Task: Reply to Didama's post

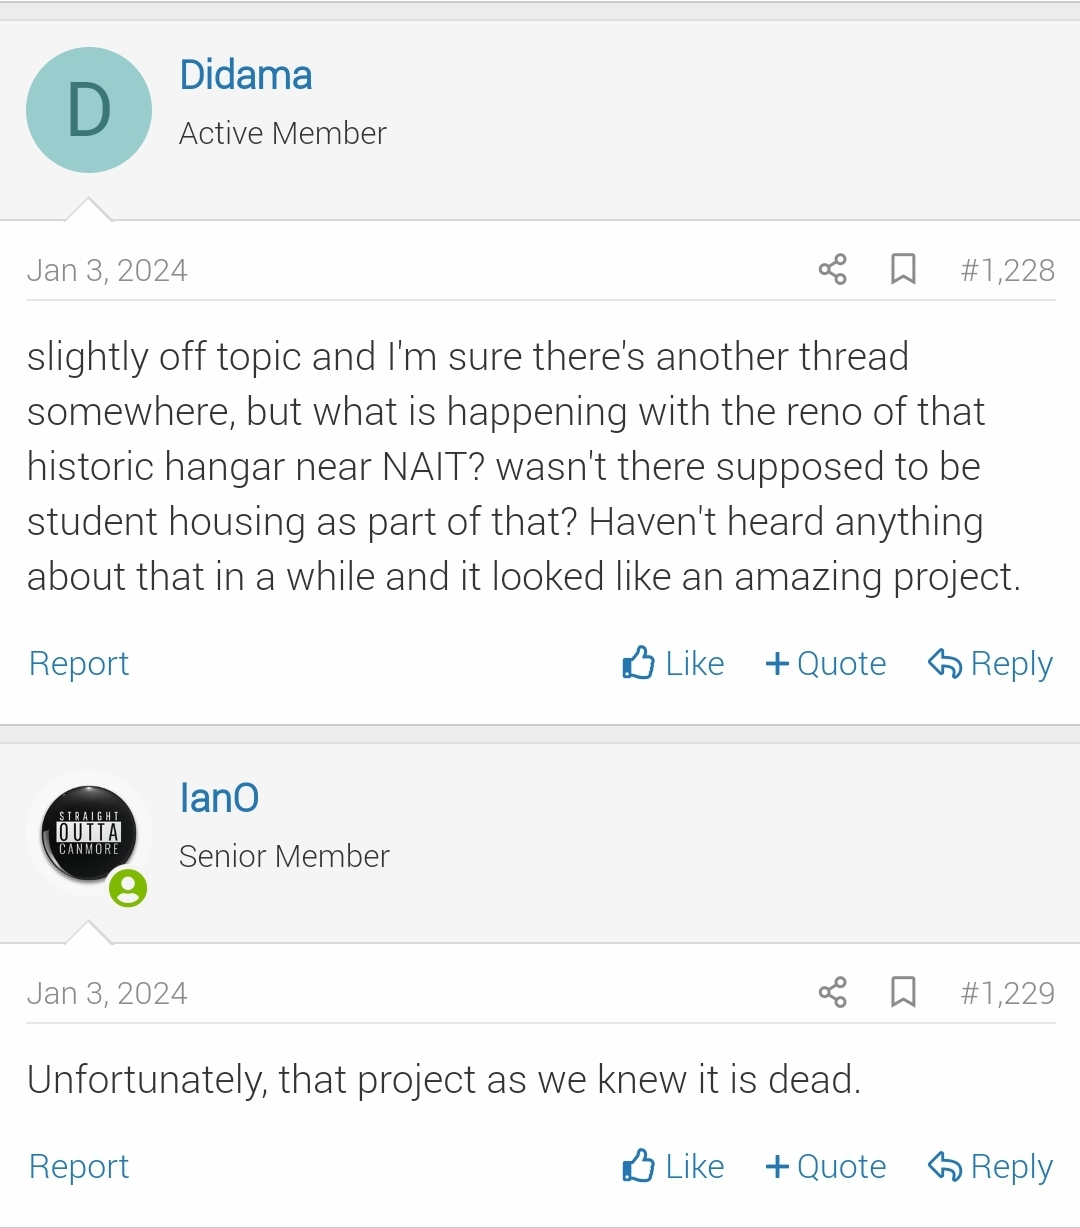Action: click(x=990, y=664)
